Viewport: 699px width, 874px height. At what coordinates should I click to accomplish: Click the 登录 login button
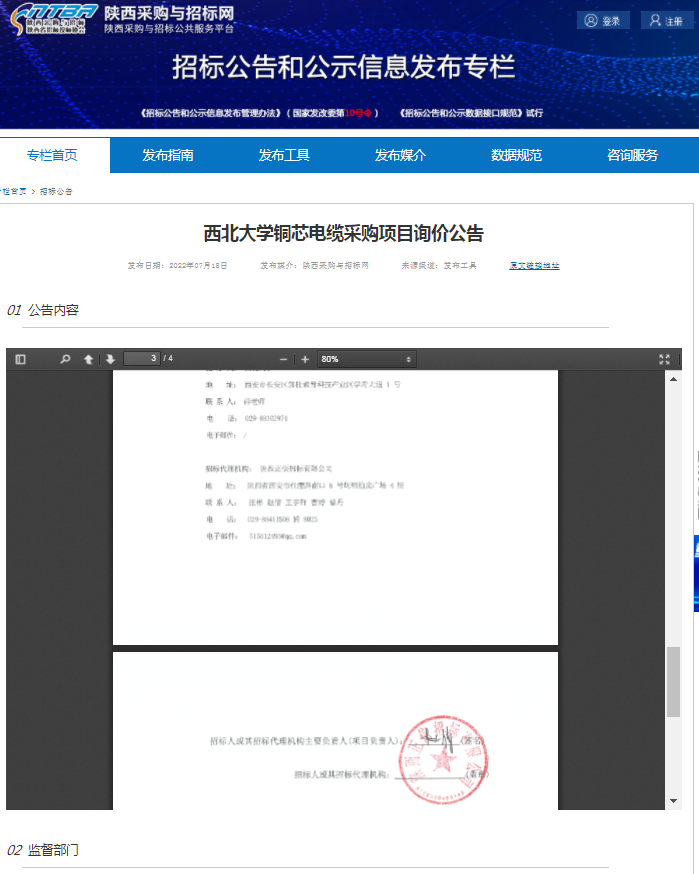(603, 20)
